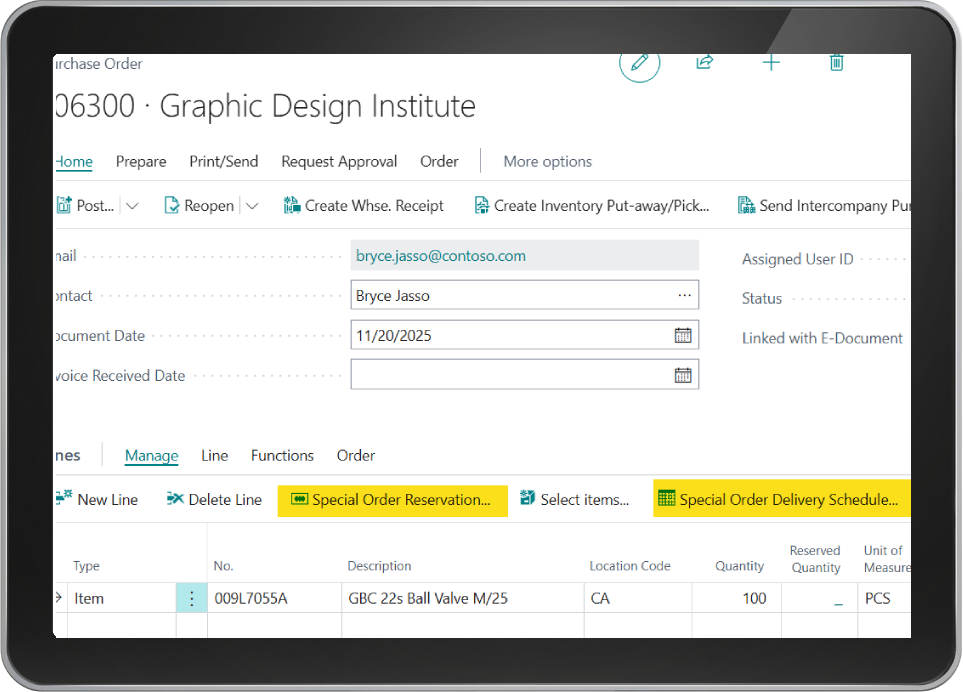Open the Print/Send tab
The width and height of the screenshot is (963, 692).
coord(224,161)
